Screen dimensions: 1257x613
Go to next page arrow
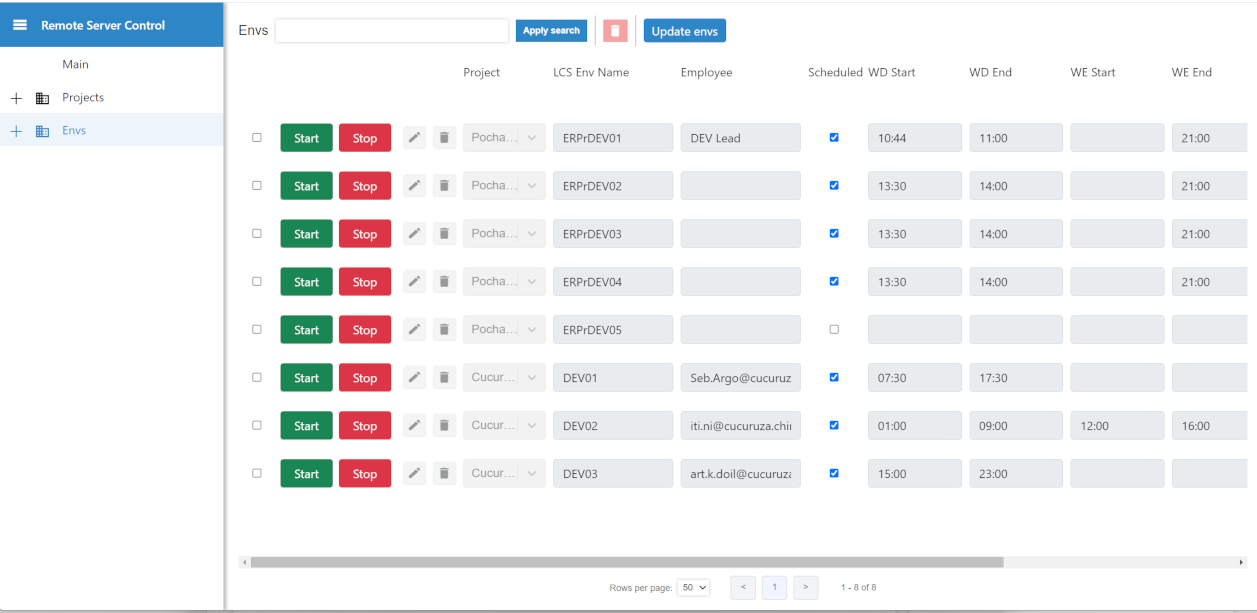pos(806,588)
